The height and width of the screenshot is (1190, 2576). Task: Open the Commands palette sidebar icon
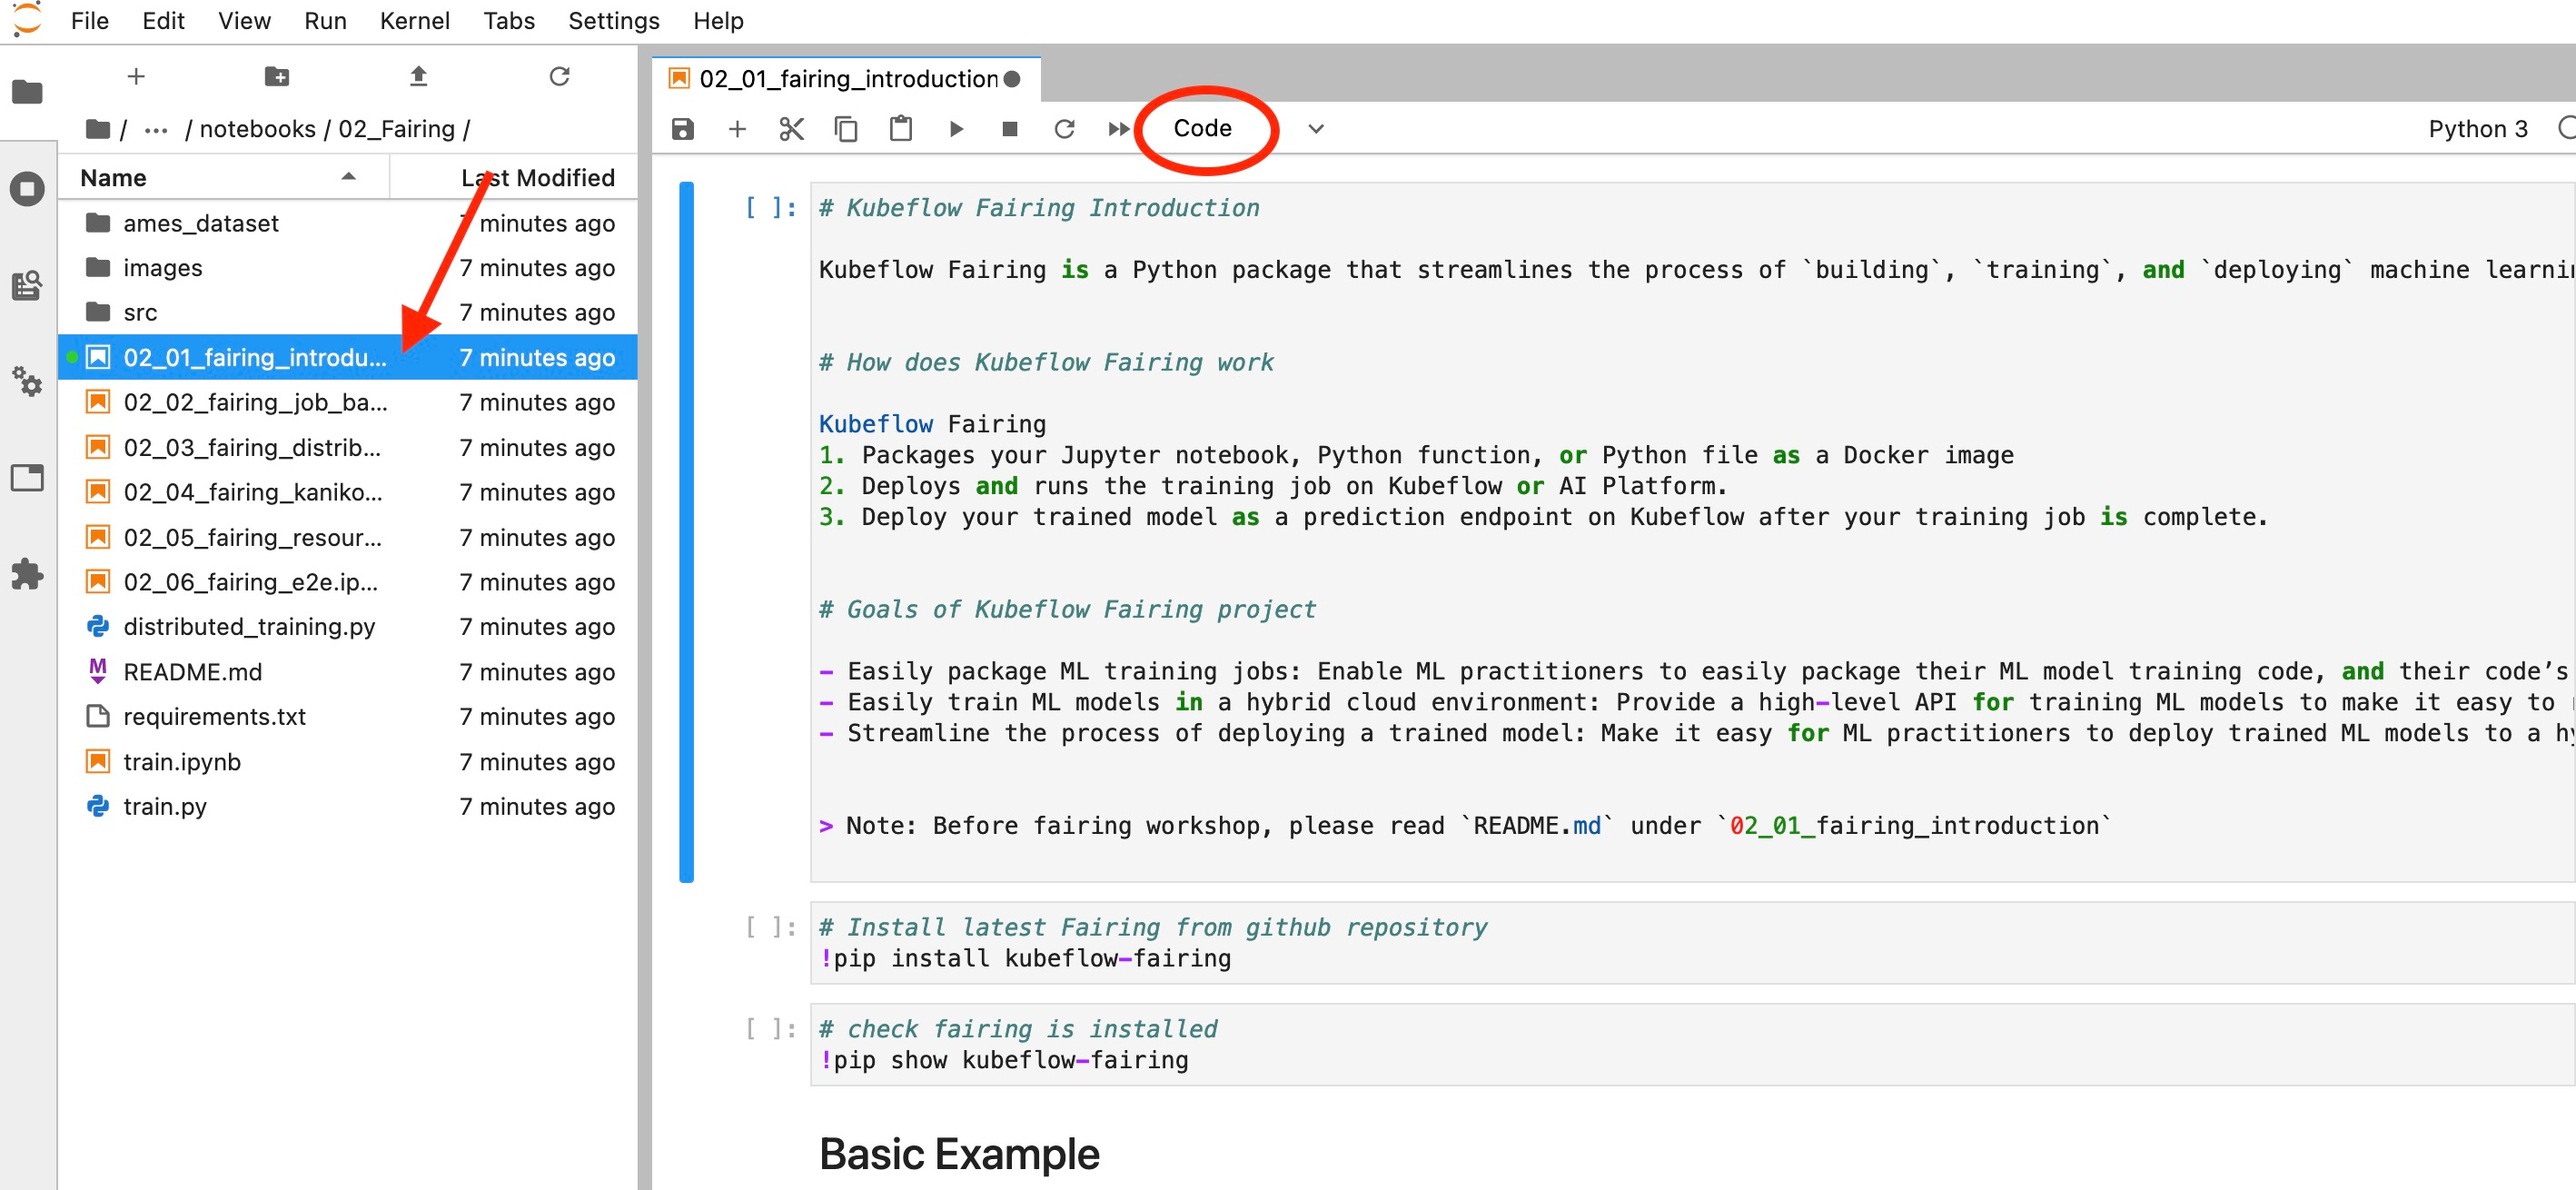(x=27, y=286)
